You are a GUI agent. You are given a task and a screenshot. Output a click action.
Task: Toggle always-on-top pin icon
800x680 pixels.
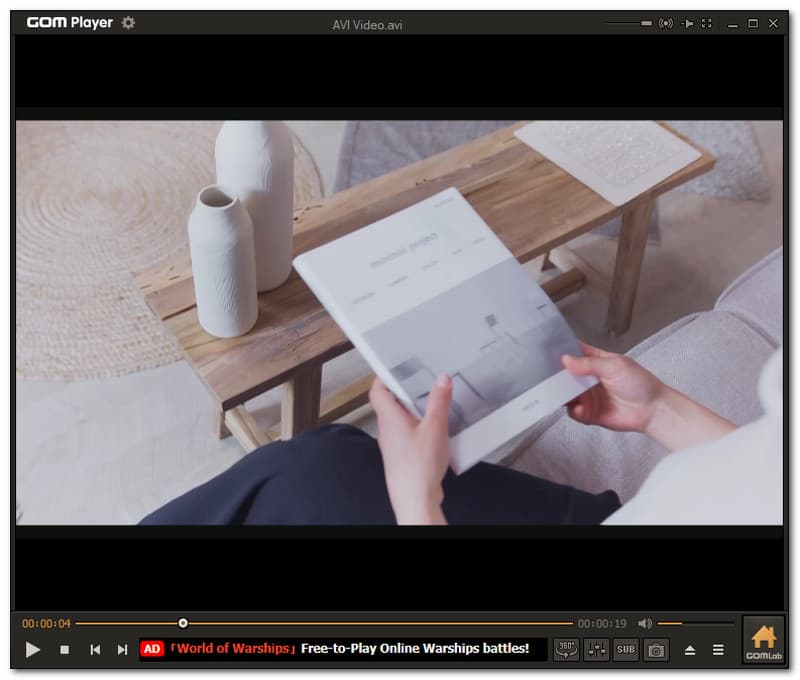click(687, 23)
